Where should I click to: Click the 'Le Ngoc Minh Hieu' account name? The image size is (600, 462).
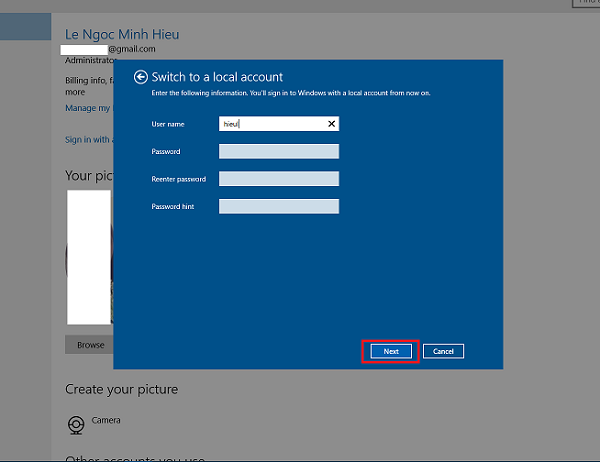click(122, 35)
